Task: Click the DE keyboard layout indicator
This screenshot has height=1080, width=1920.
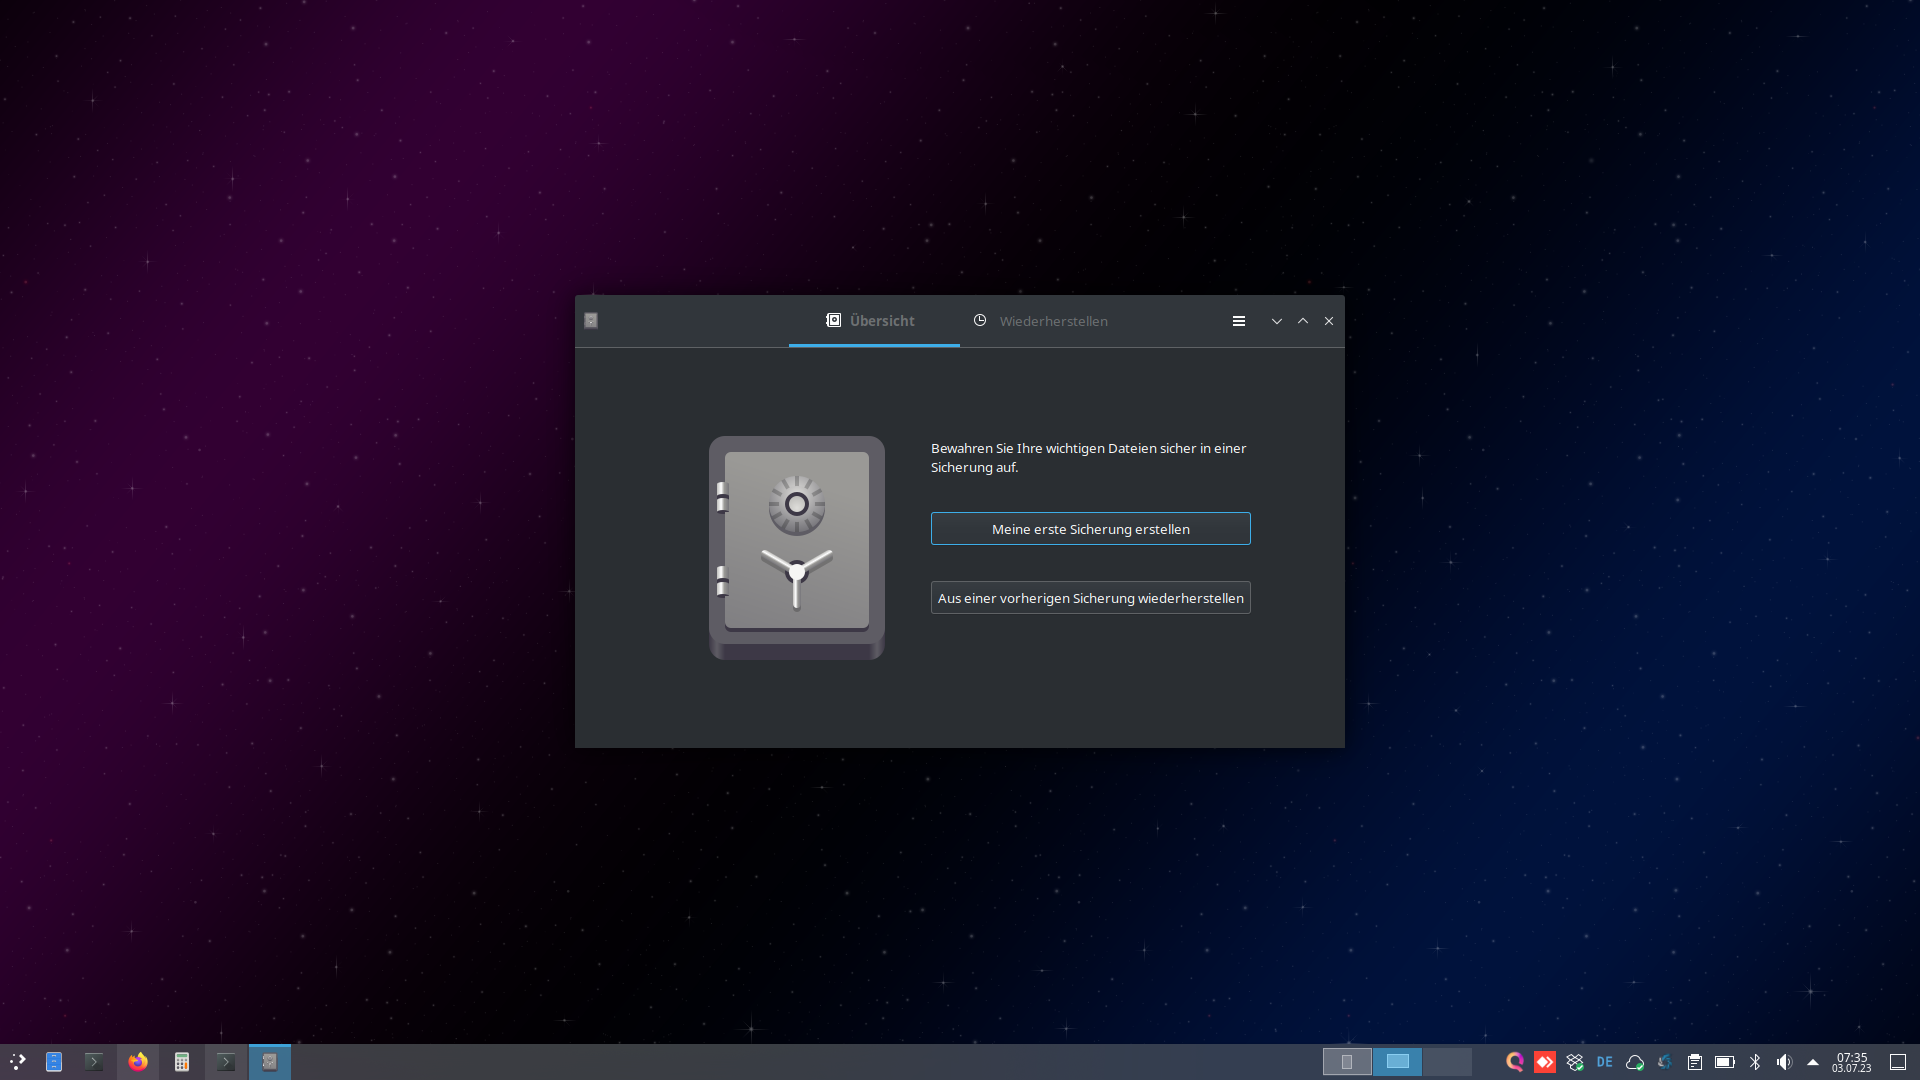Action: point(1605,1062)
